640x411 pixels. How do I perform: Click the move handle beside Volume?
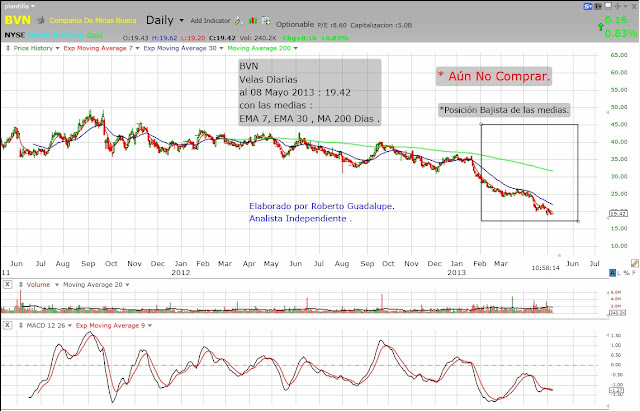21,284
